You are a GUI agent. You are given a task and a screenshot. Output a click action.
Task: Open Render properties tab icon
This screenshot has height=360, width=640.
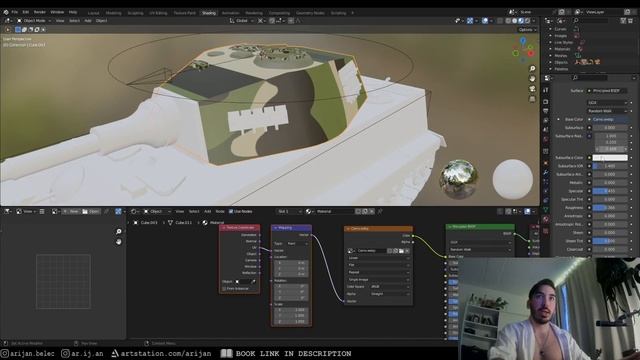[x=546, y=102]
